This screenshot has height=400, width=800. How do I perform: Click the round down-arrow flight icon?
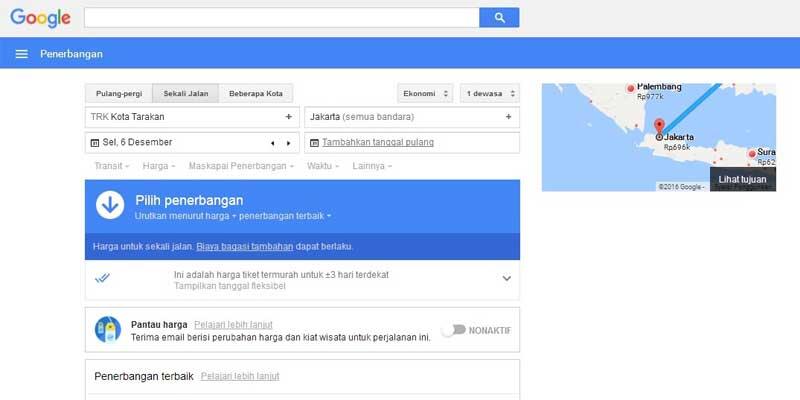click(x=110, y=205)
